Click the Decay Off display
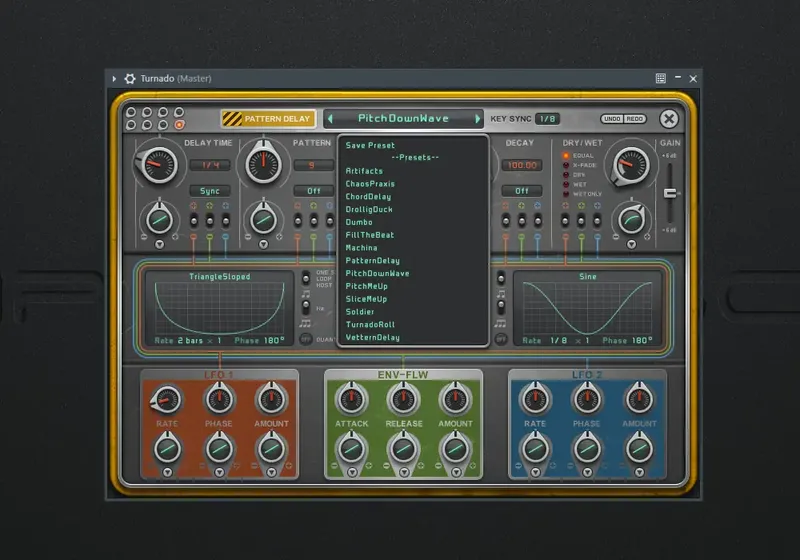The height and width of the screenshot is (560, 800). click(x=522, y=191)
